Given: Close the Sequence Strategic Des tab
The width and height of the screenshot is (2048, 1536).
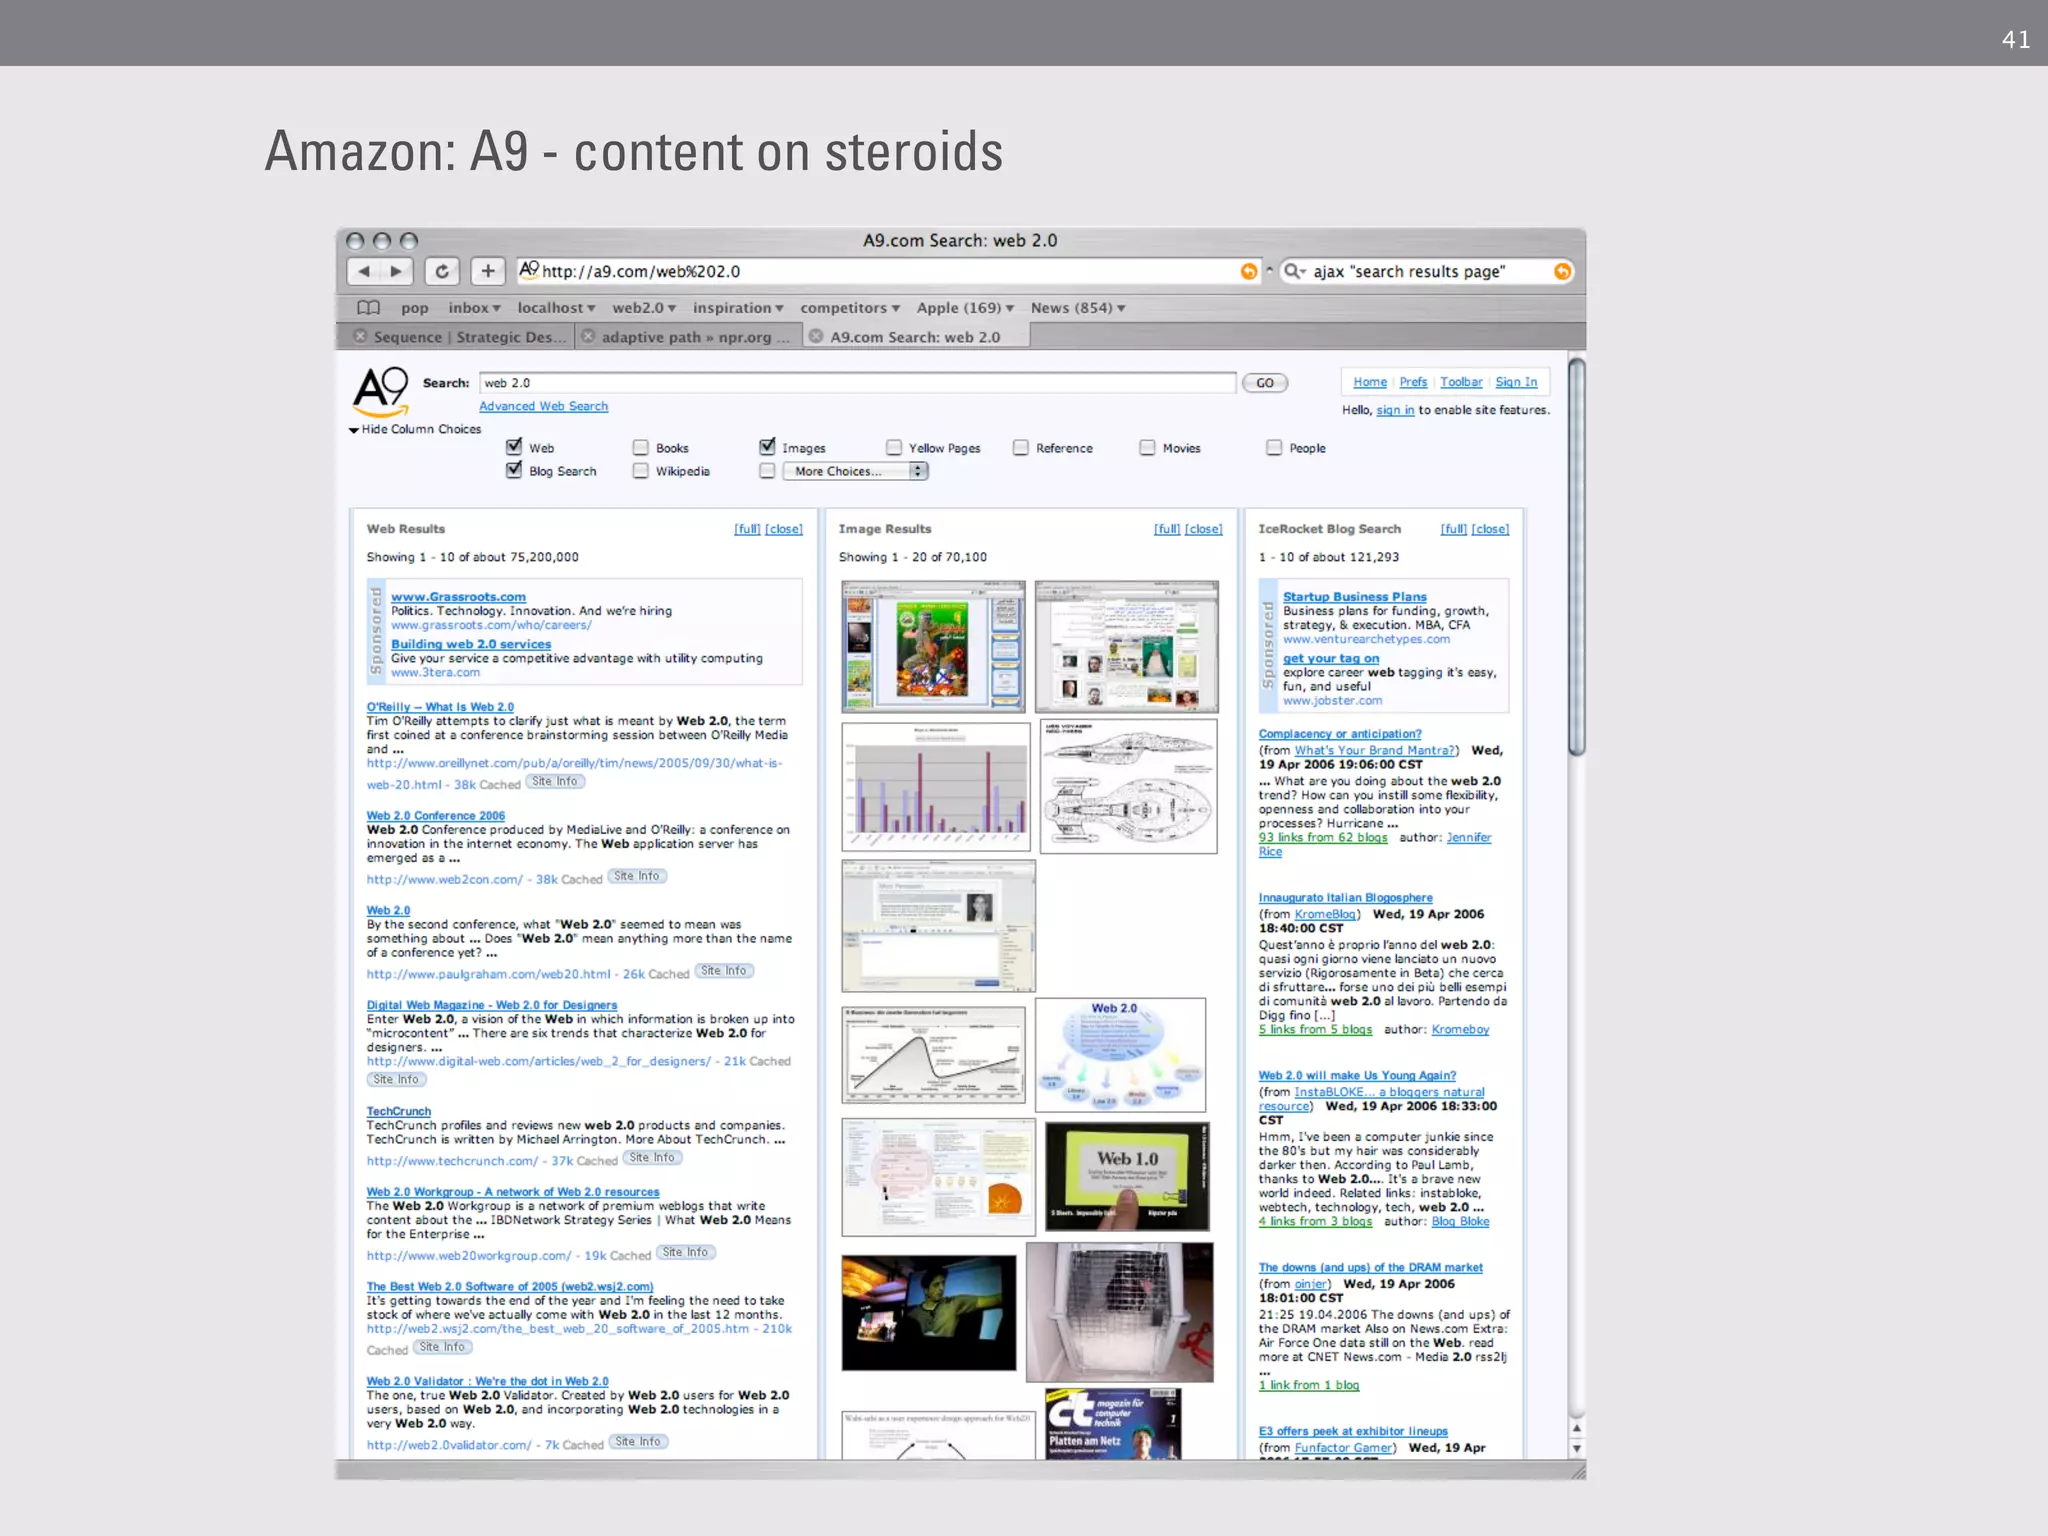Looking at the screenshot, I should [360, 336].
